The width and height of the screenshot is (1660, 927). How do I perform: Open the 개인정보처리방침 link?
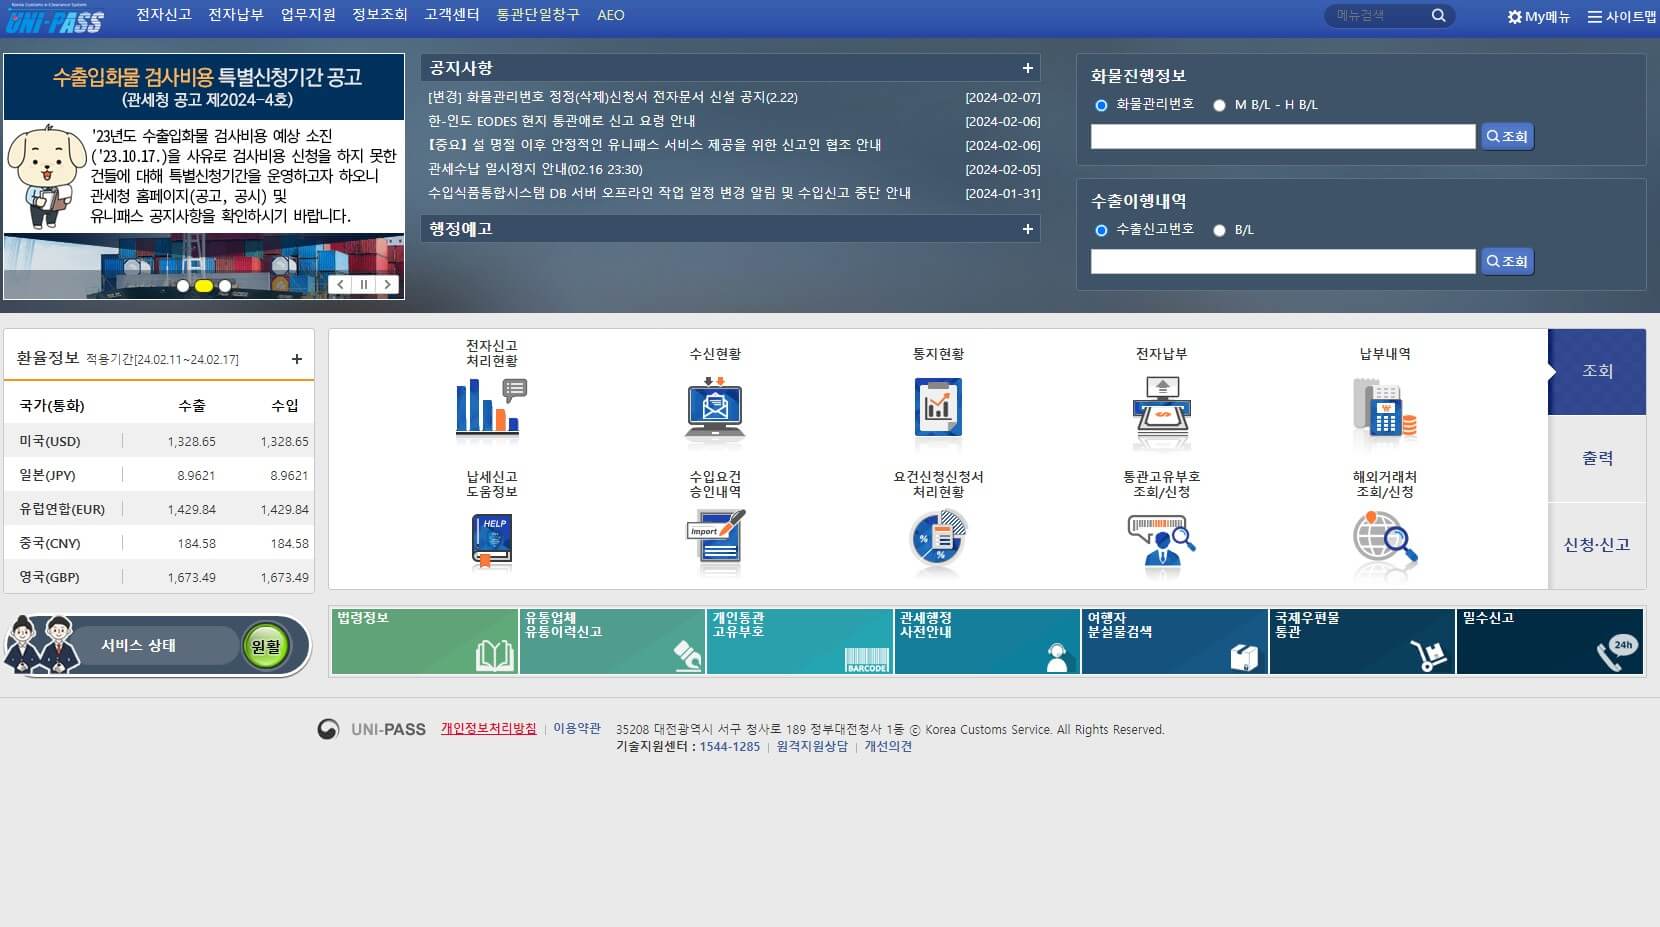point(488,729)
